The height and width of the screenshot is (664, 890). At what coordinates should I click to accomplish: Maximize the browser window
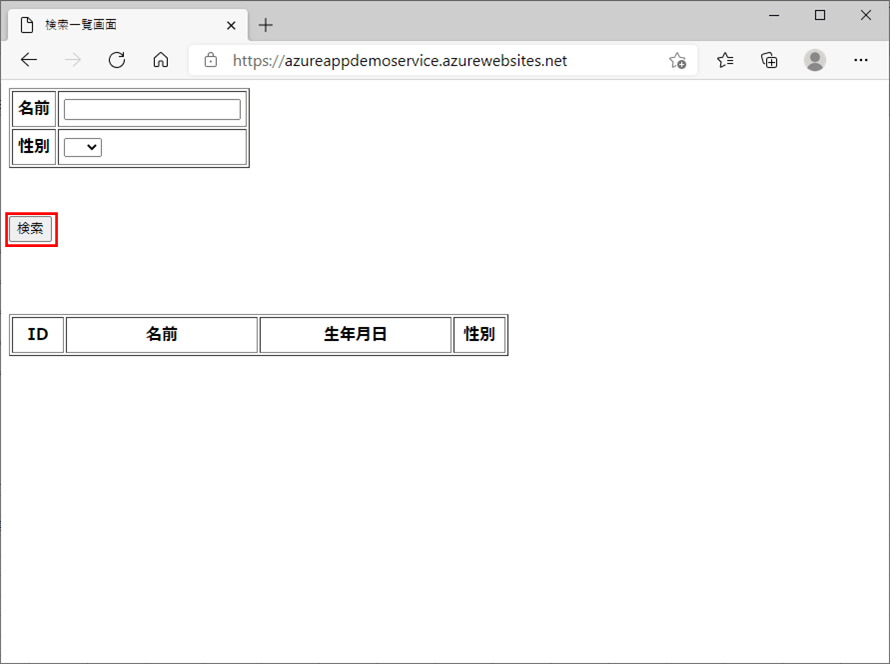point(820,15)
